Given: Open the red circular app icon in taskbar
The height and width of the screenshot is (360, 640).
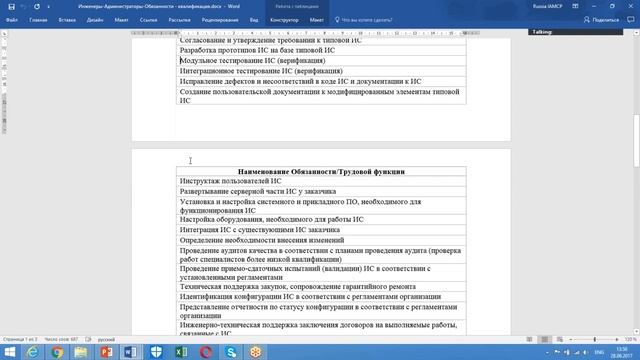Looking at the screenshot, I should 206,352.
